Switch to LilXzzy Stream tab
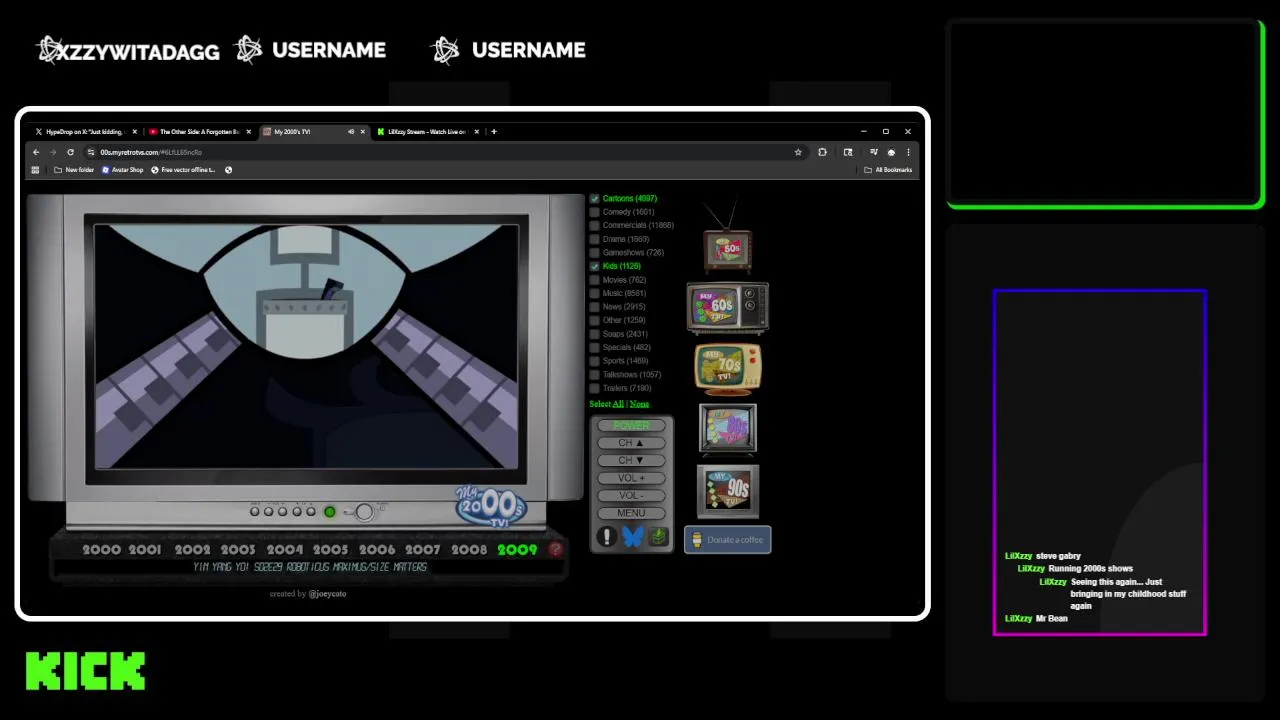The image size is (1280, 720). (x=428, y=131)
